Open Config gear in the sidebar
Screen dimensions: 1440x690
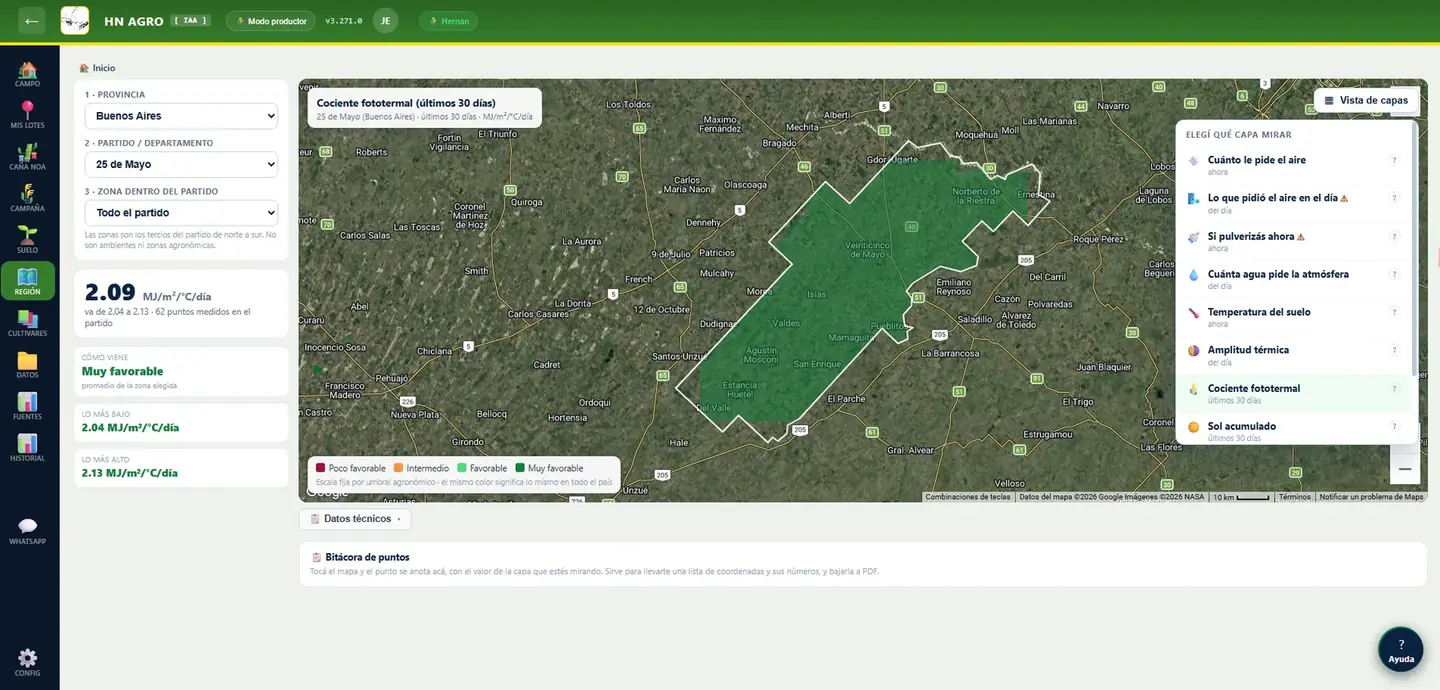click(x=28, y=662)
